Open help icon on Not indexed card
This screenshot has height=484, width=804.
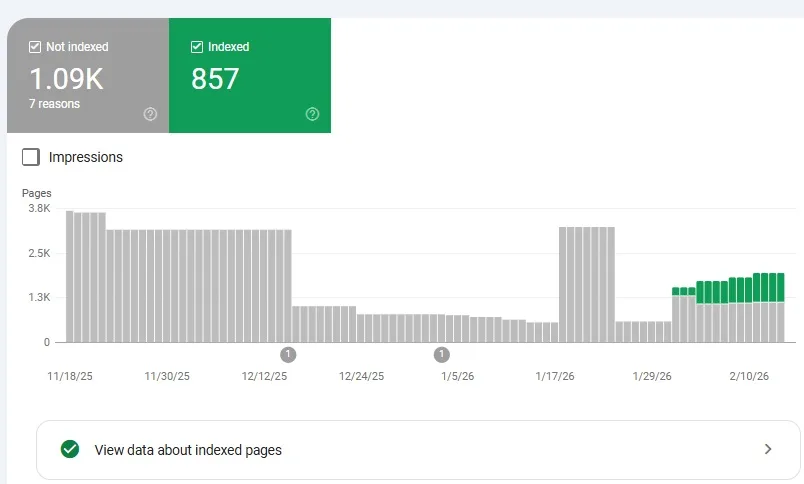(x=150, y=114)
